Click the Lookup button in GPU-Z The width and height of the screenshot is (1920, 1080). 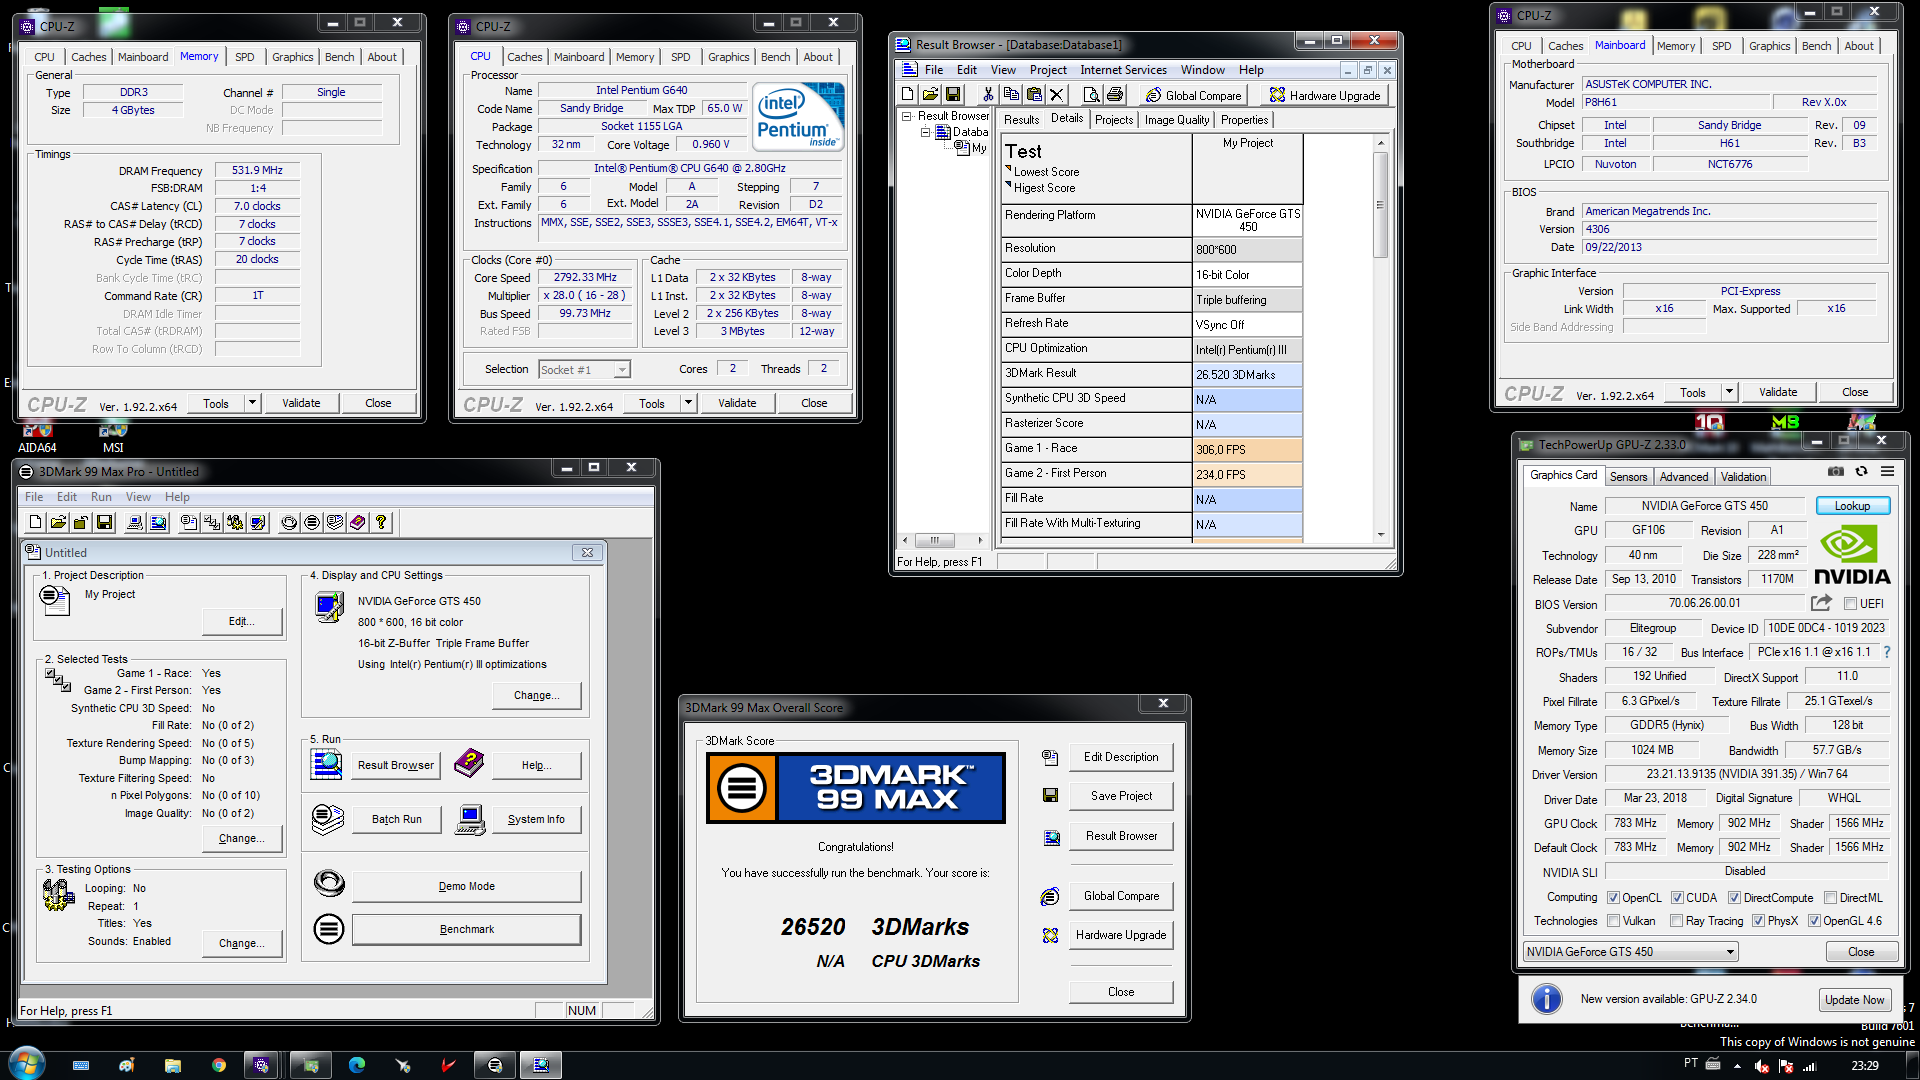(x=1852, y=506)
